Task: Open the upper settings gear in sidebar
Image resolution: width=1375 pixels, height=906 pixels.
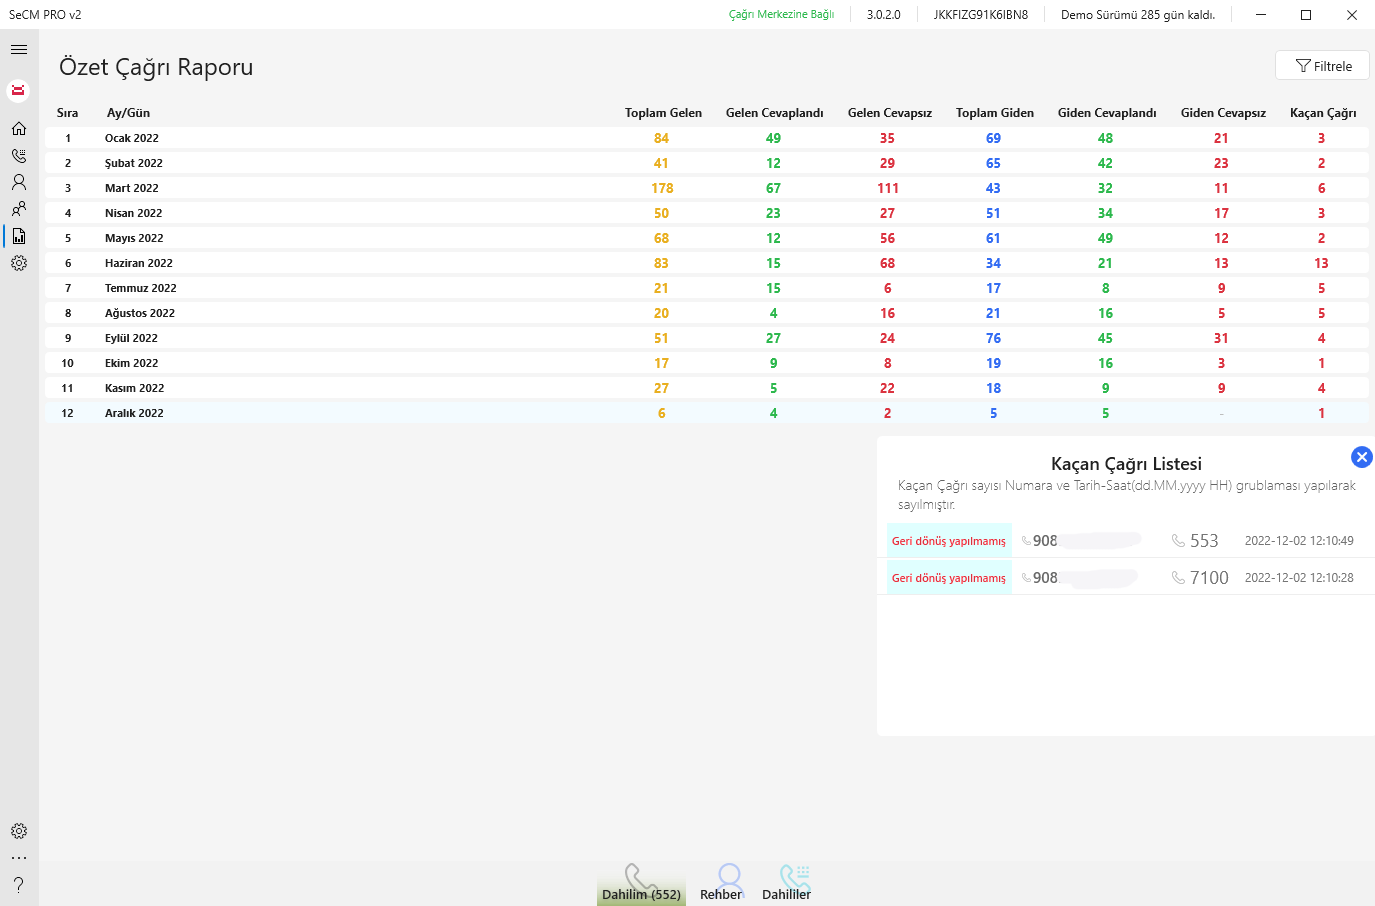Action: pyautogui.click(x=19, y=263)
